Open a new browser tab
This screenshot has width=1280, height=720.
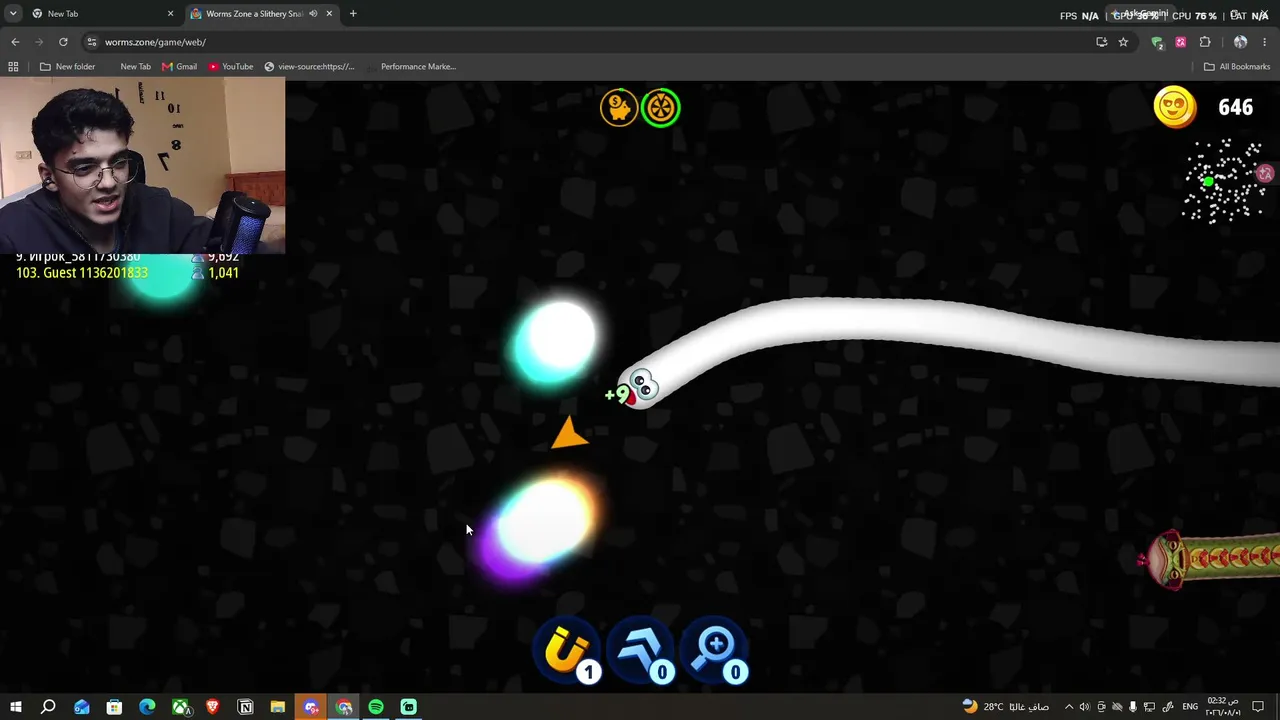coord(353,14)
